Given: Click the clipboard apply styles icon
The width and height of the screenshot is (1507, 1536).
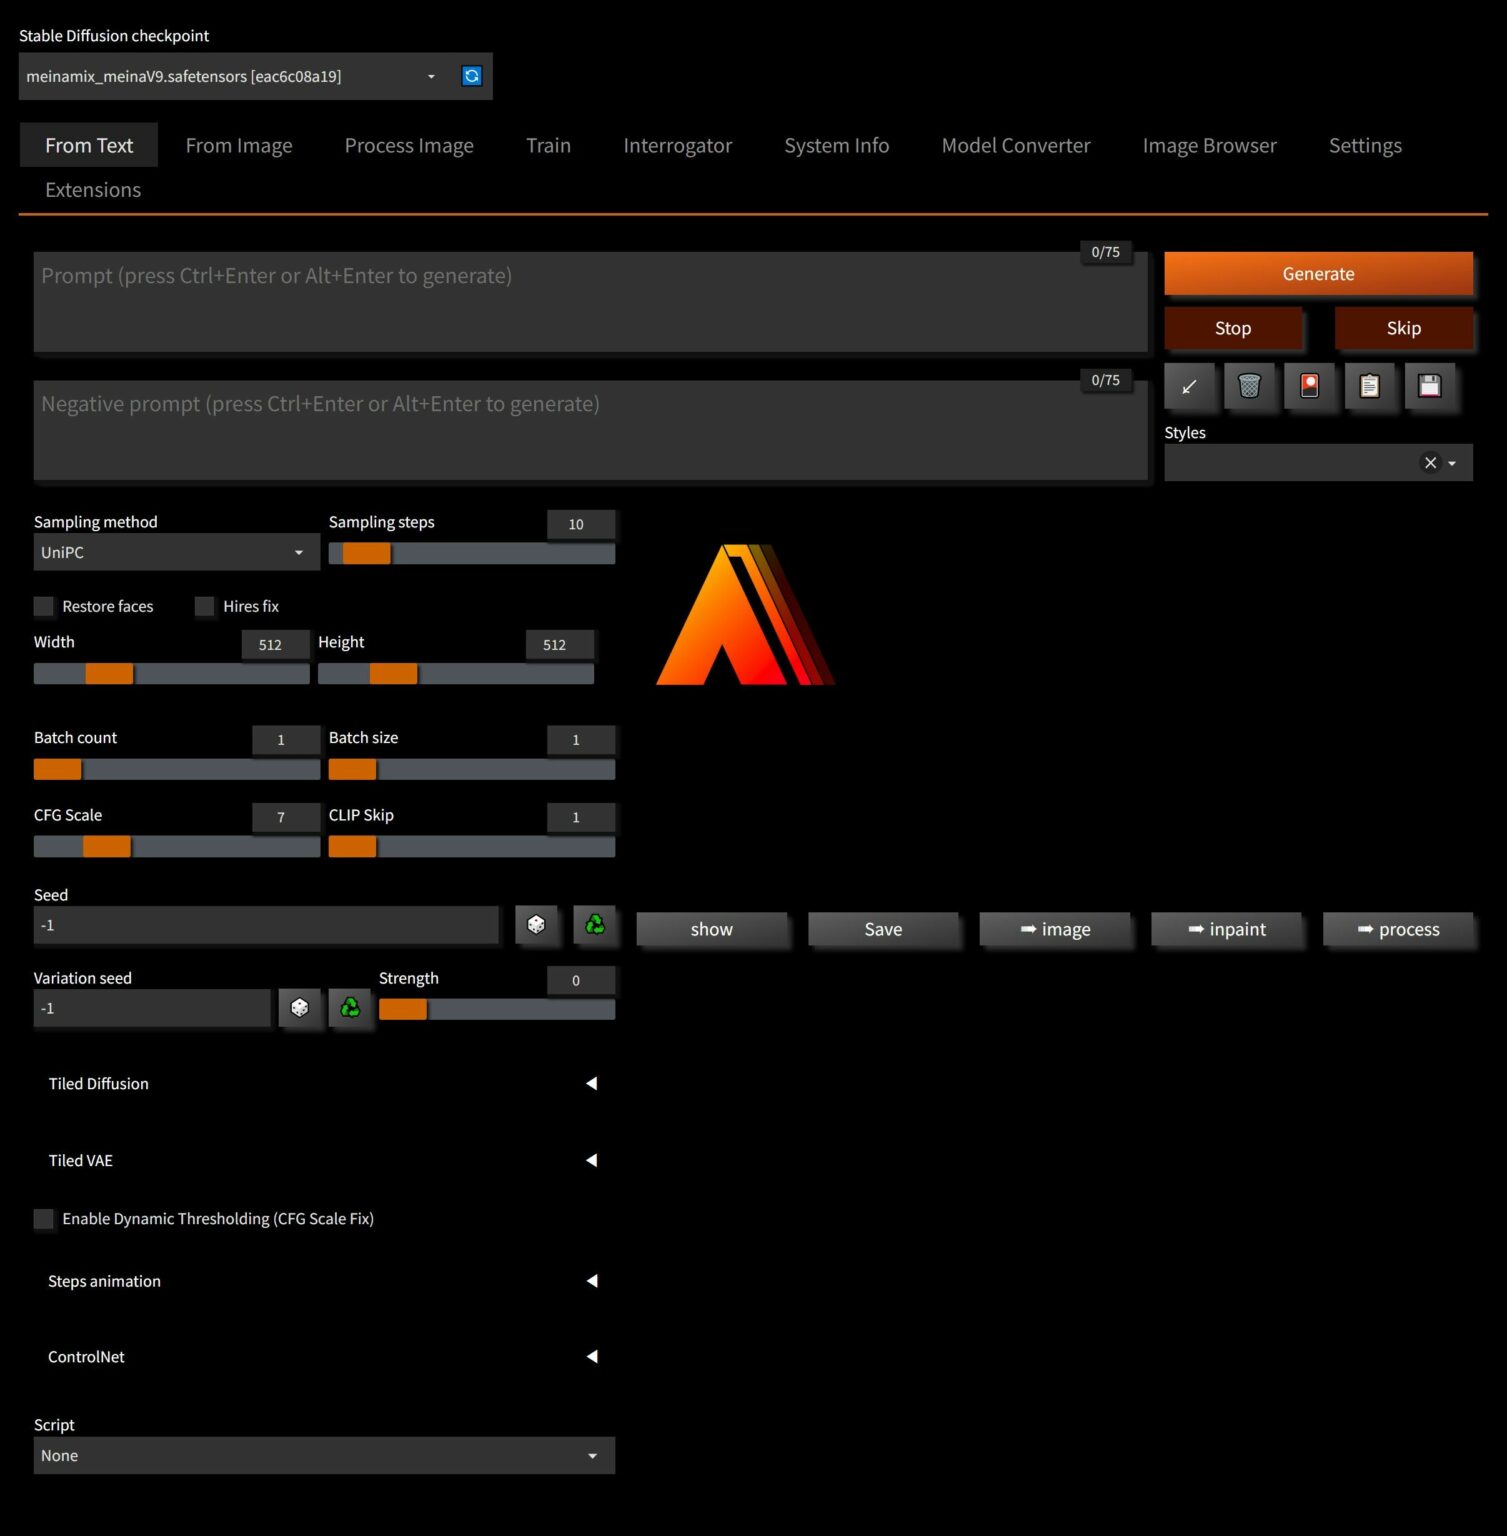Looking at the screenshot, I should (x=1369, y=386).
